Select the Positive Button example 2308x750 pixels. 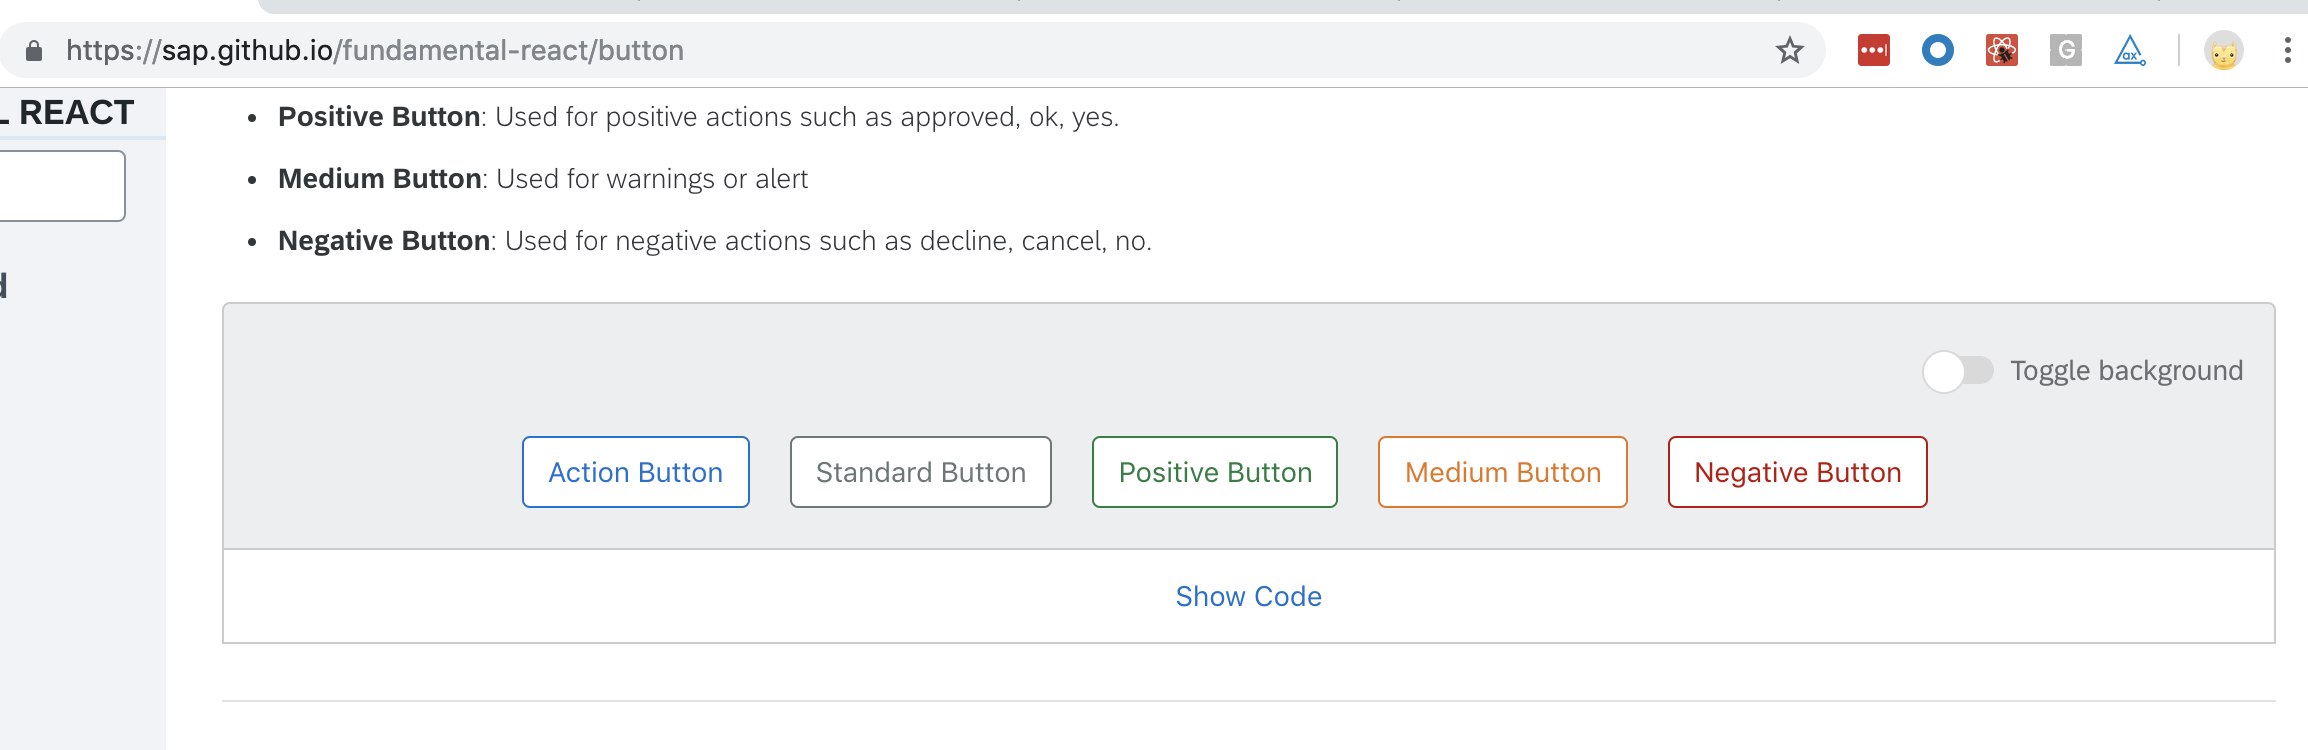[1214, 471]
